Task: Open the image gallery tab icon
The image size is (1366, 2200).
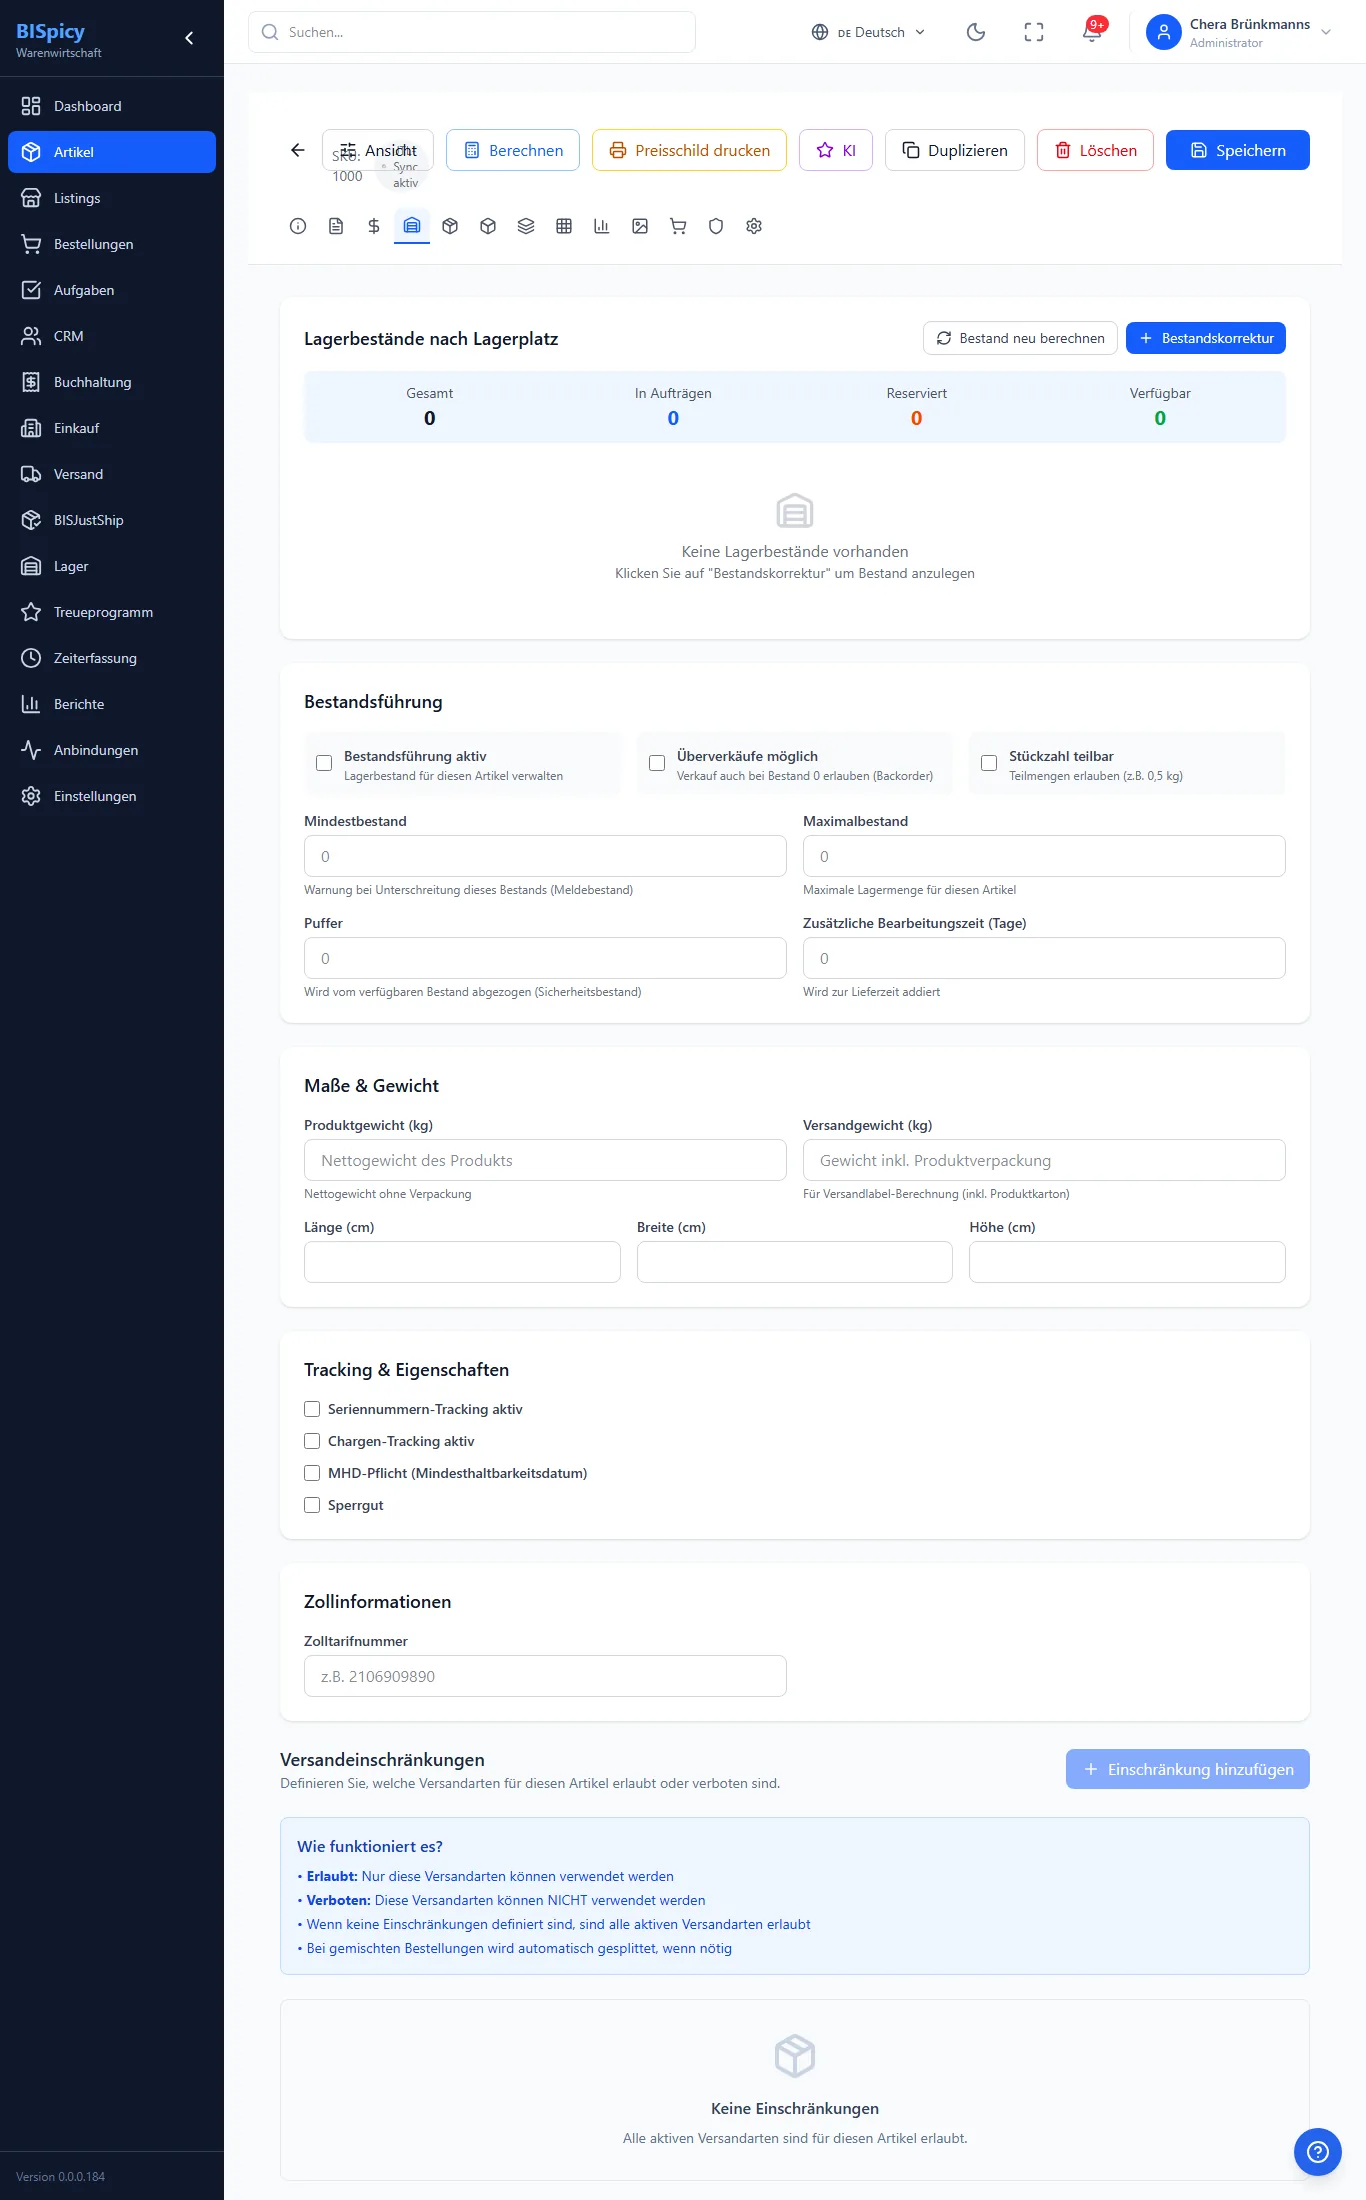Action: pyautogui.click(x=640, y=226)
